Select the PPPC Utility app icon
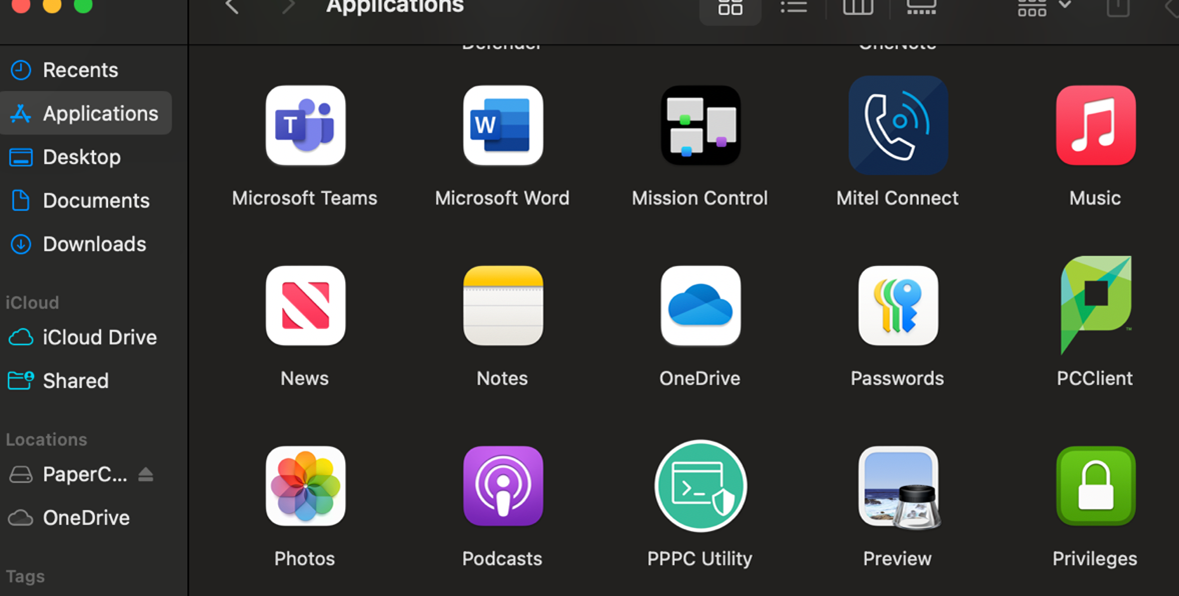The image size is (1179, 596). 700,487
